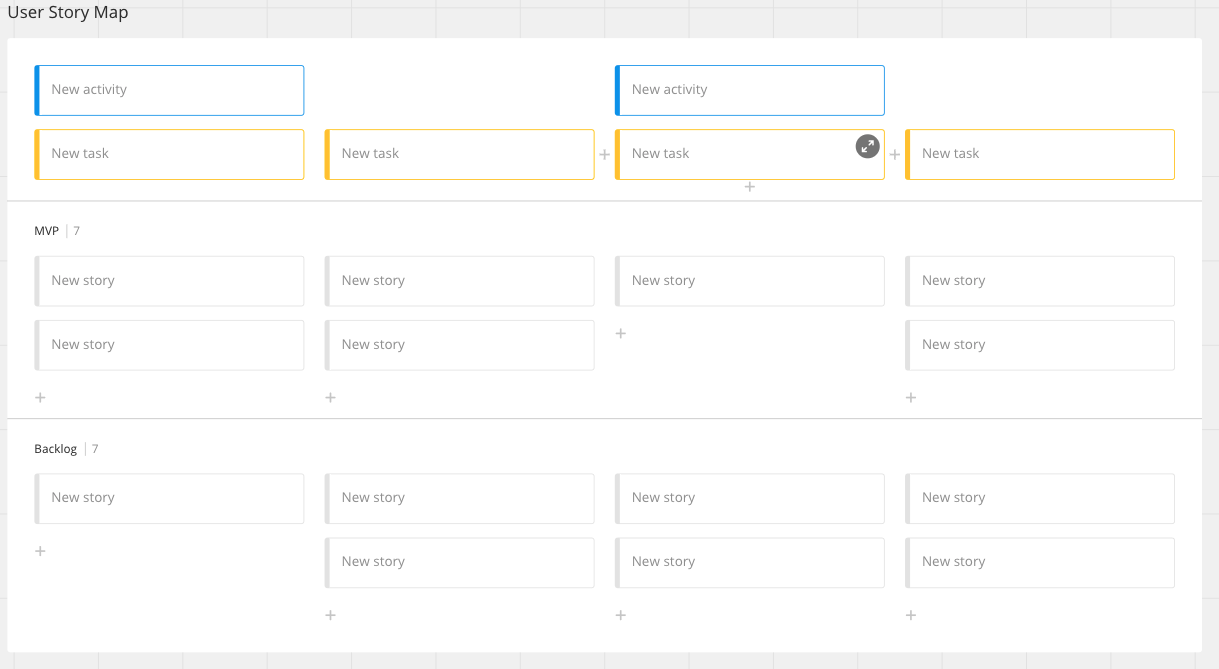Add a story in the first MVP column
This screenshot has width=1219, height=669.
coord(40,397)
